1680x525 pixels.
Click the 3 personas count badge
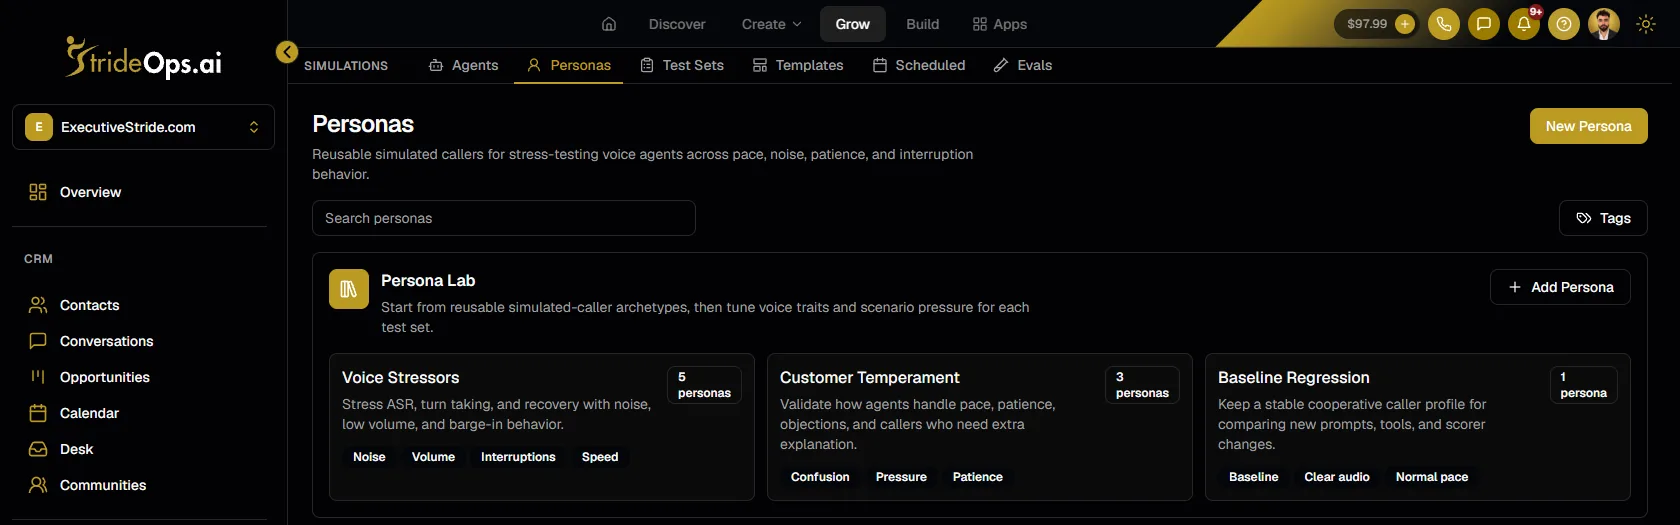[1142, 385]
